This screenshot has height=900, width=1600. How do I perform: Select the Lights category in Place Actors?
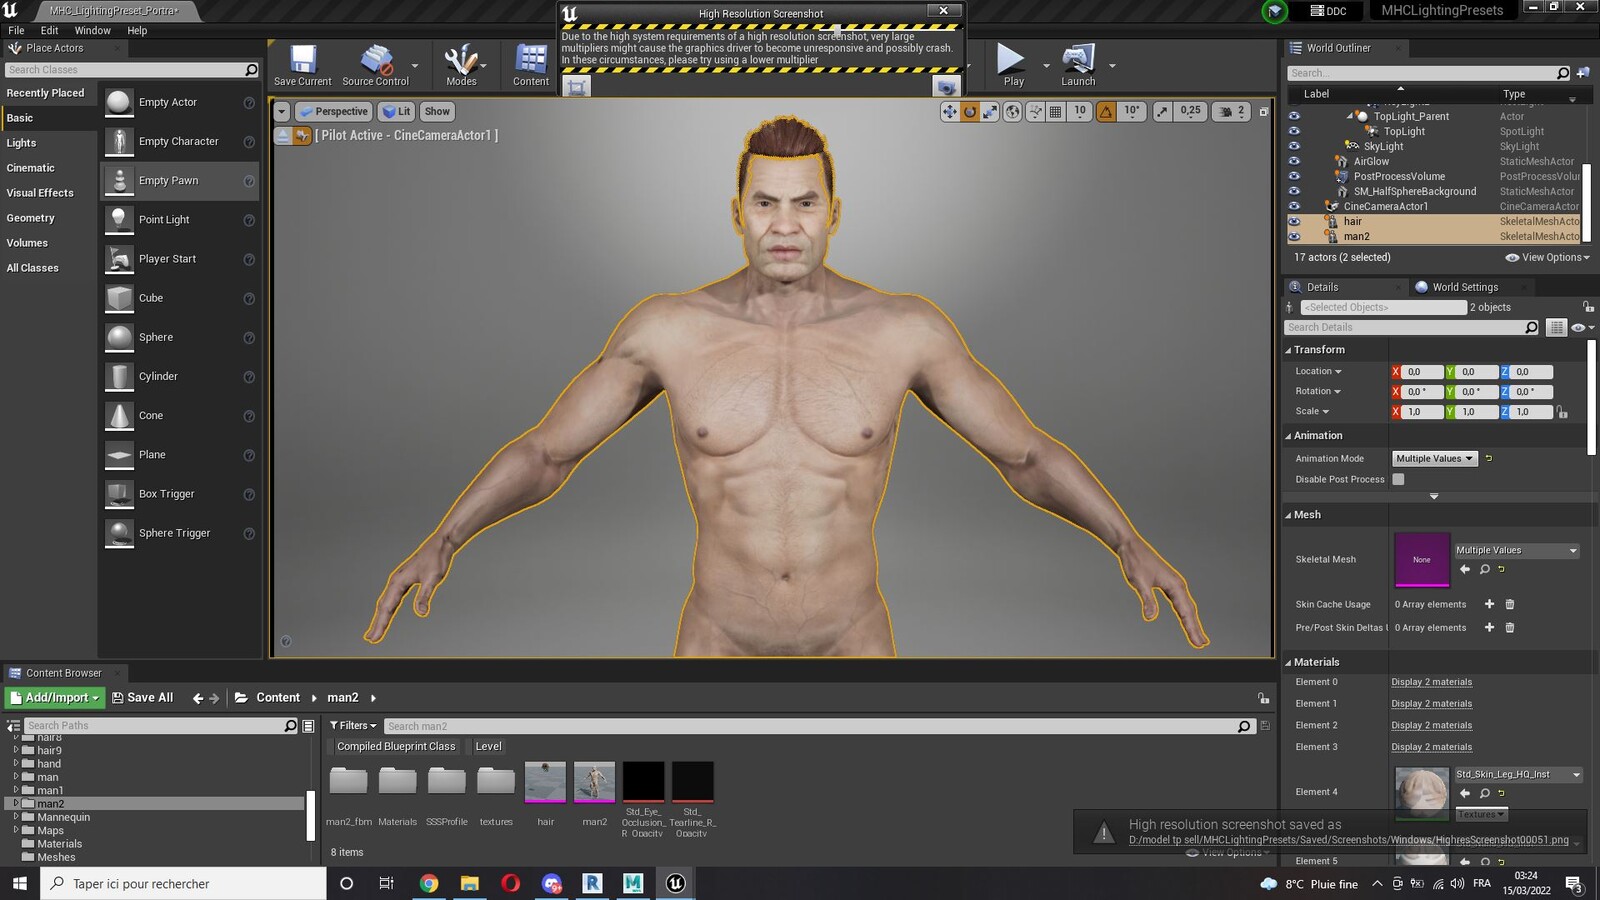coord(21,143)
